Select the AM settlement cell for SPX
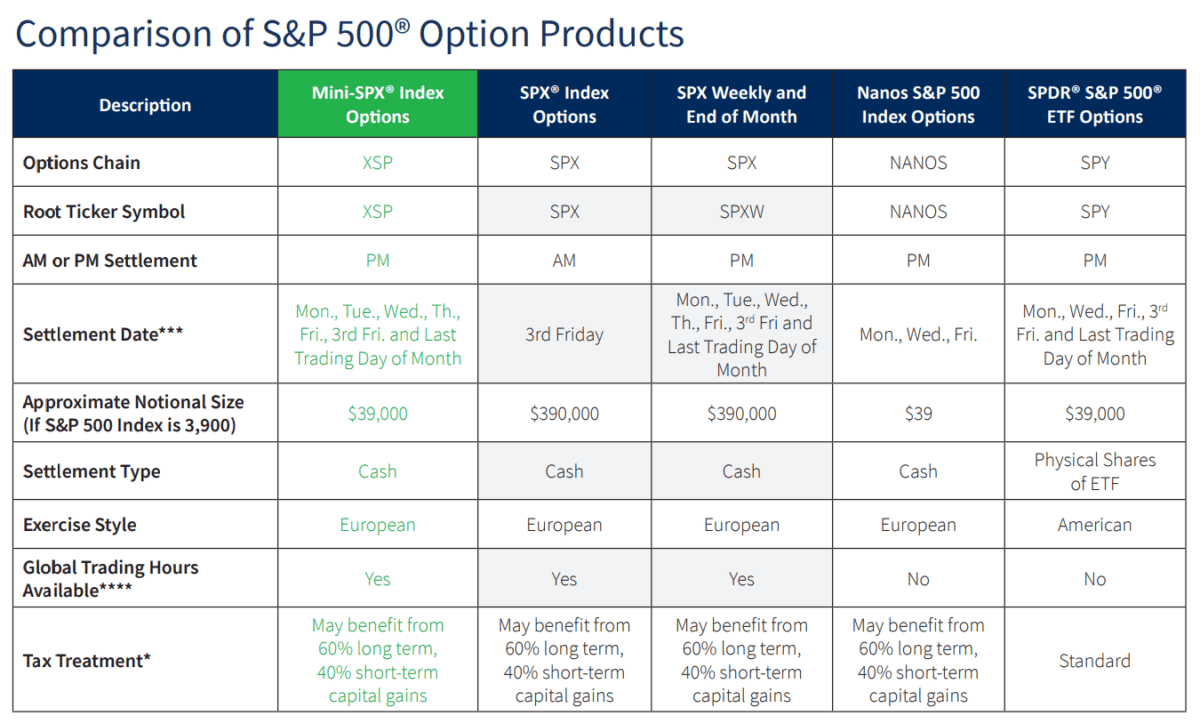This screenshot has width=1200, height=724. coord(564,260)
